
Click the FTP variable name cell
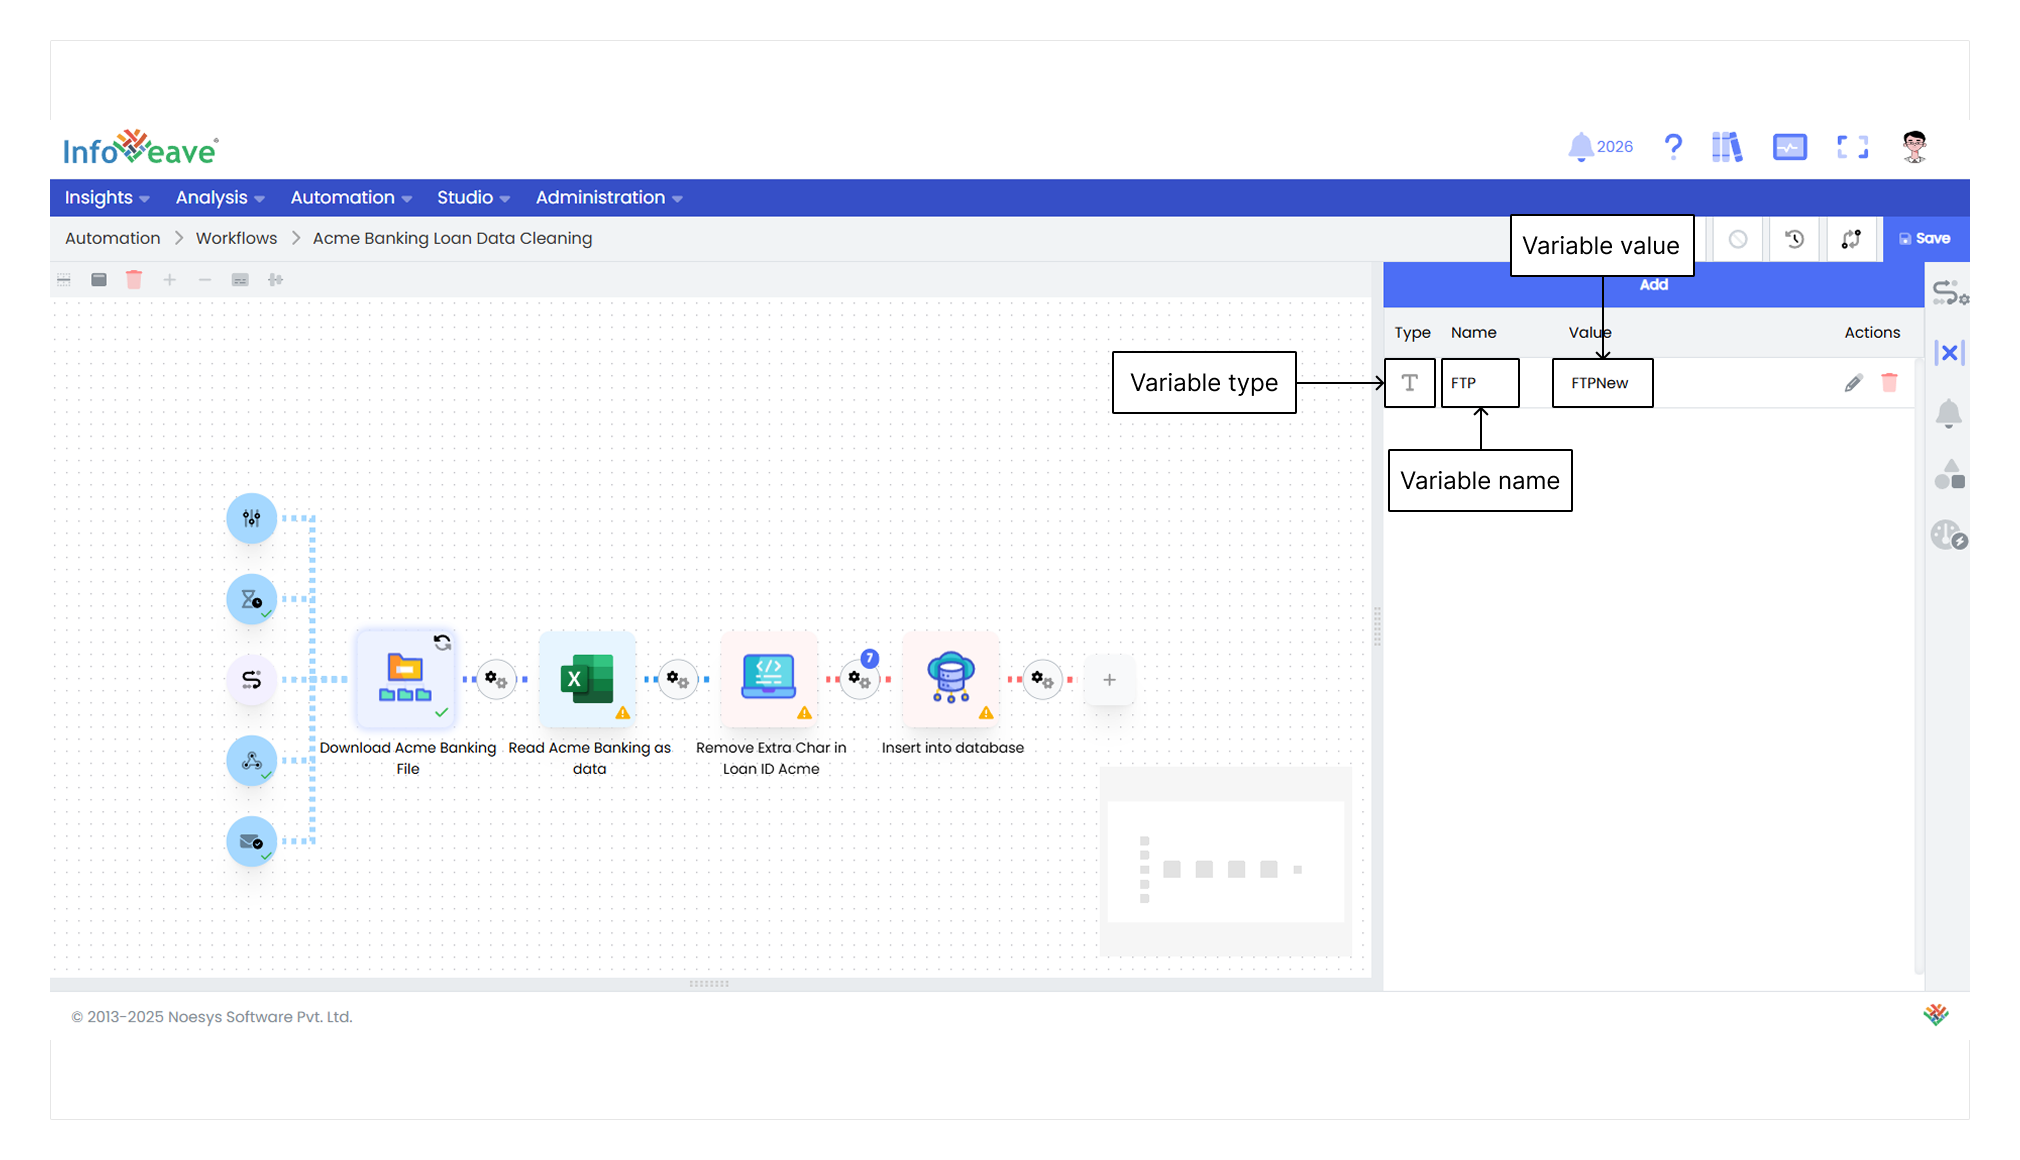tap(1480, 383)
